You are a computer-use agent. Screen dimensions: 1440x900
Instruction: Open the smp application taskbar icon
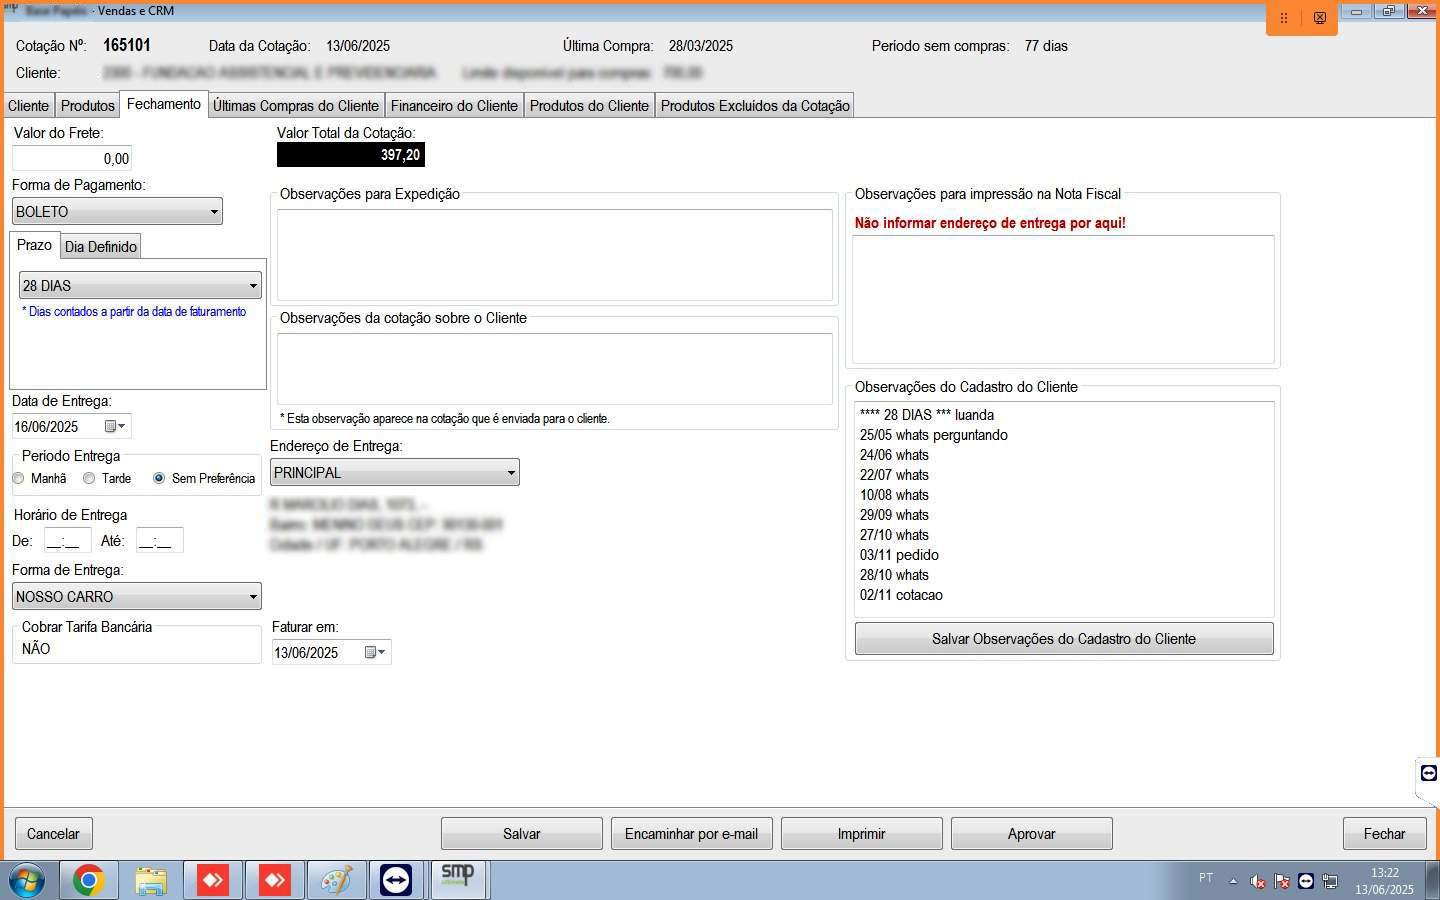pyautogui.click(x=457, y=878)
